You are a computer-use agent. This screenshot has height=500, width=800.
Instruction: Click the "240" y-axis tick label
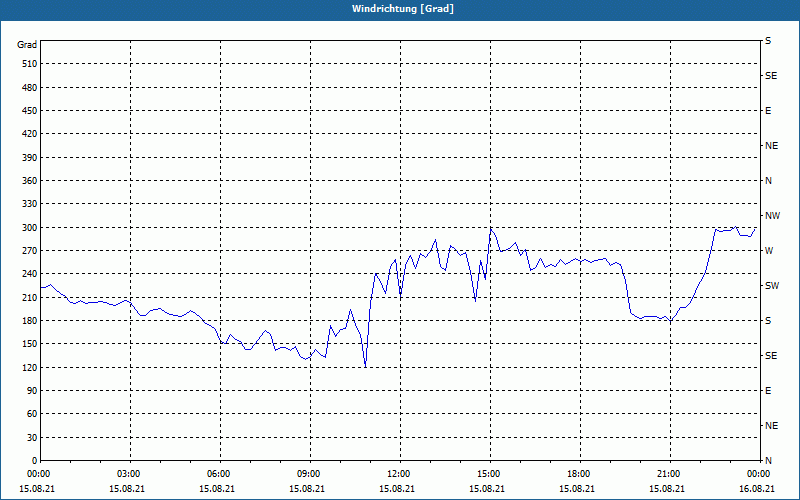click(30, 274)
